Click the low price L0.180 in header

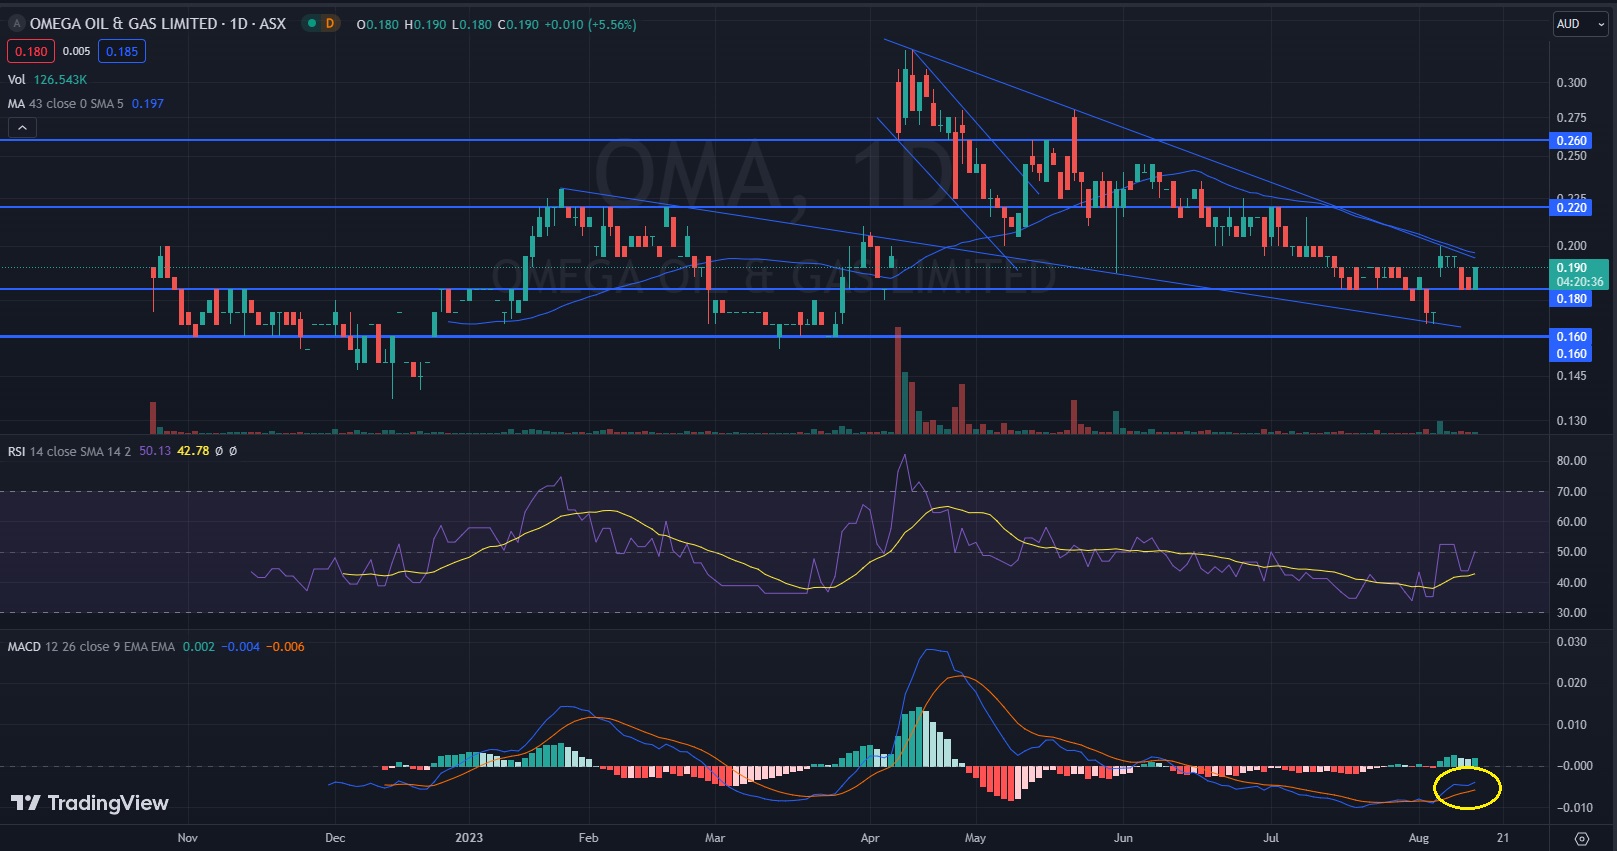472,24
